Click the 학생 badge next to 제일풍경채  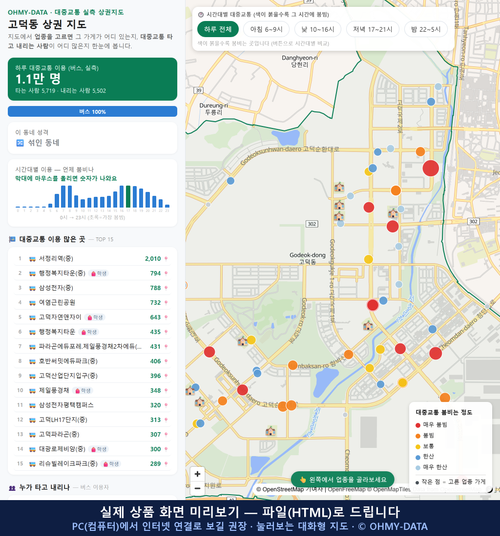(x=83, y=391)
